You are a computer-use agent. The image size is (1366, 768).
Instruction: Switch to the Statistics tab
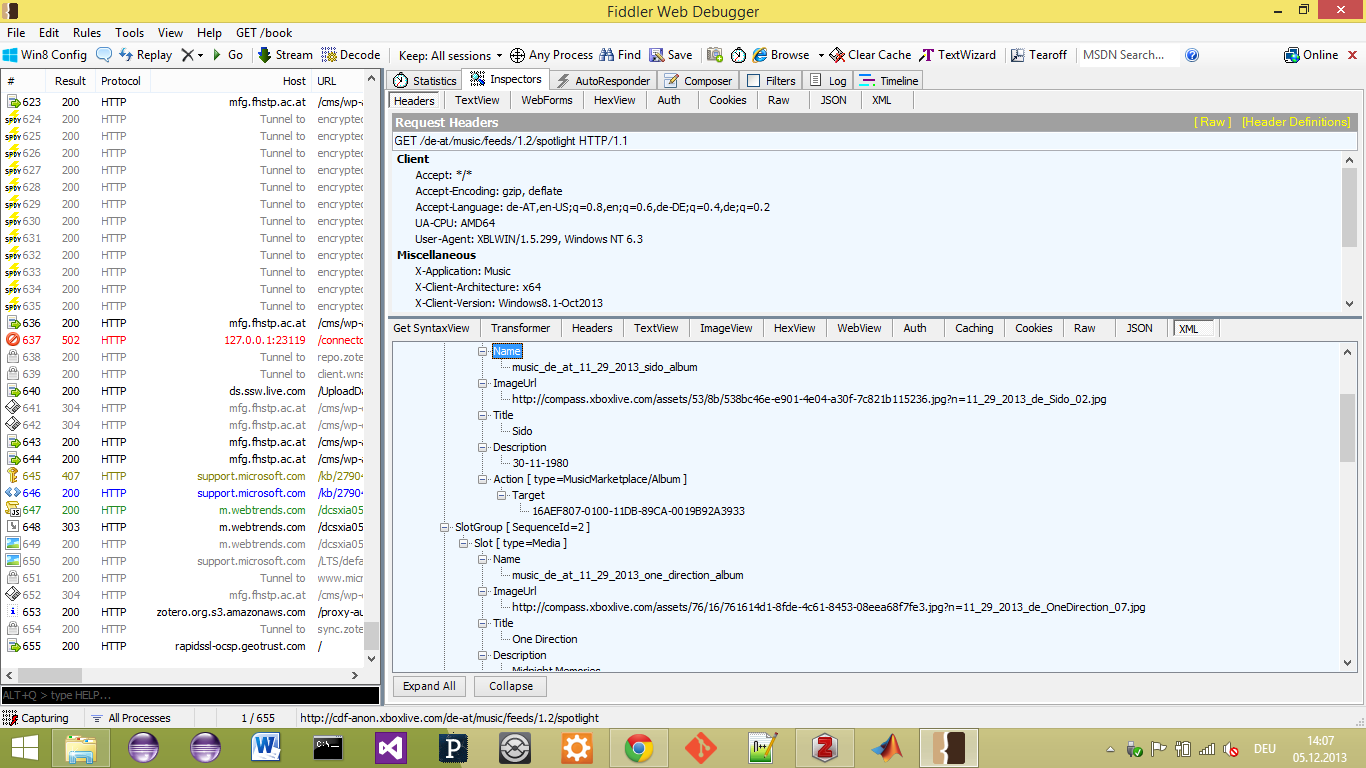(x=425, y=81)
